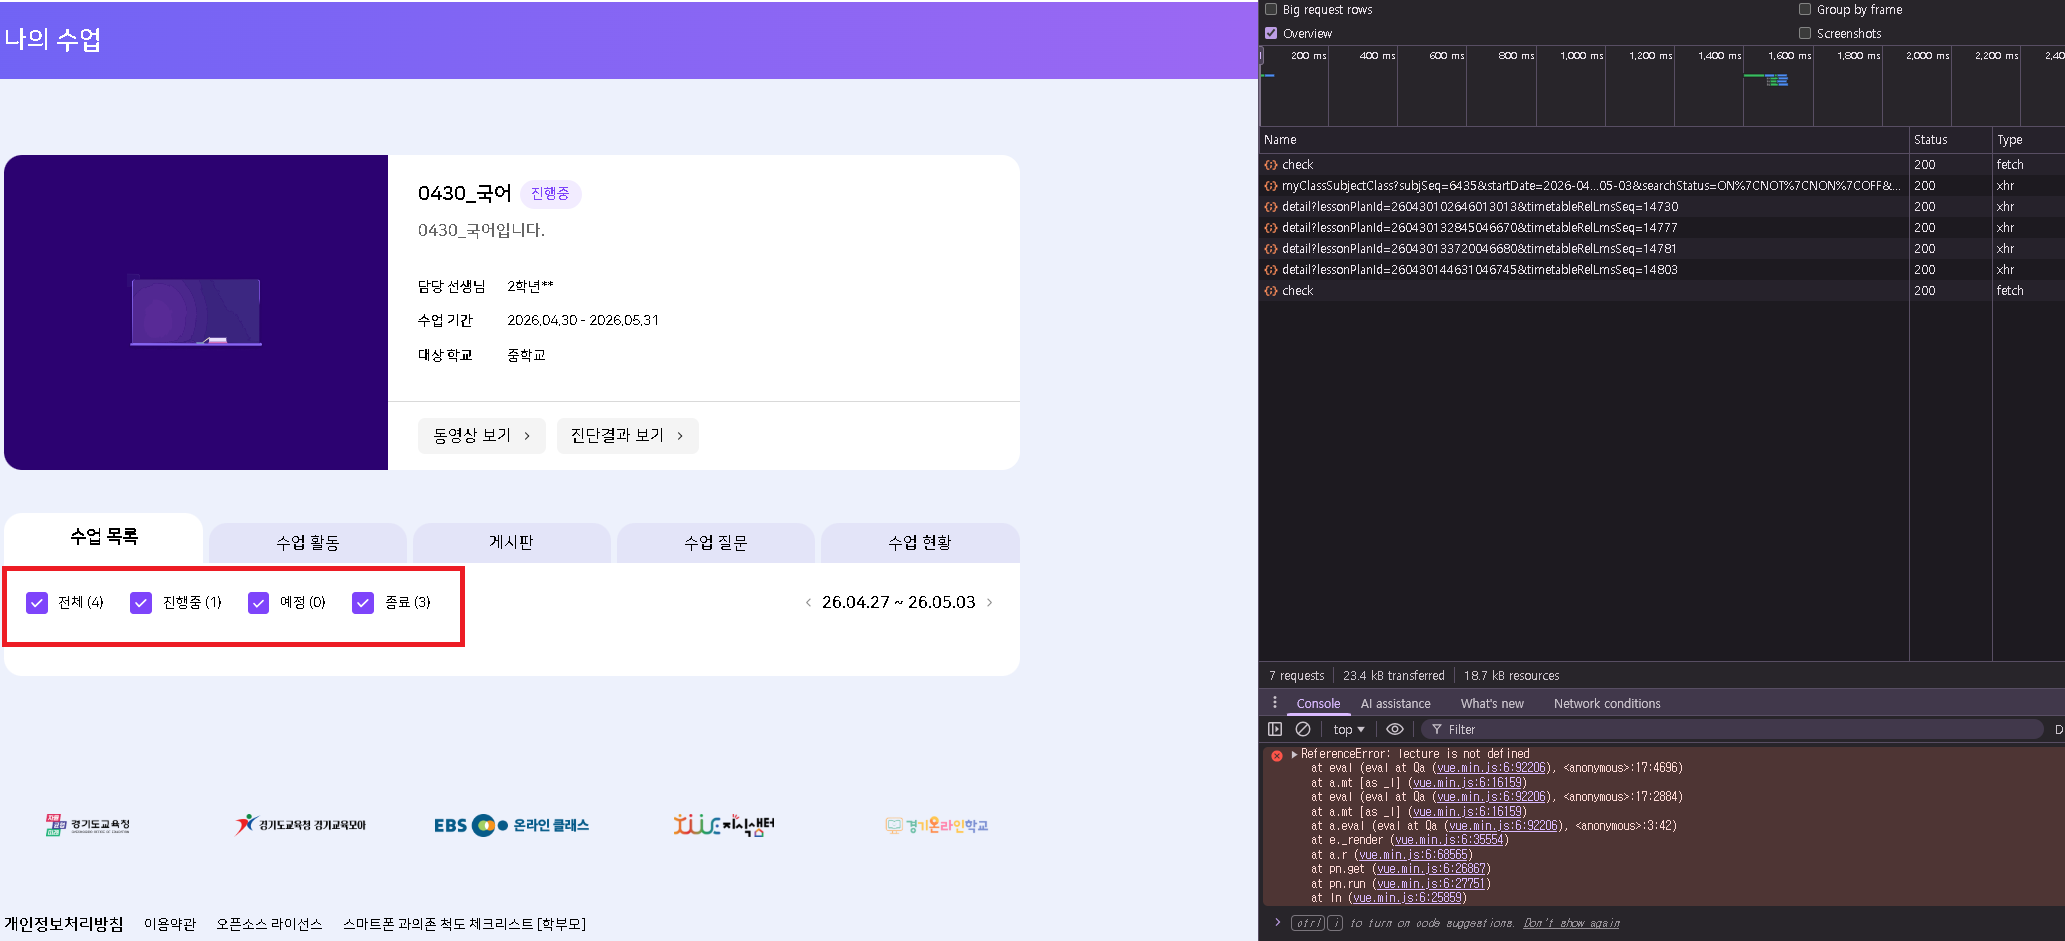This screenshot has width=2065, height=941.
Task: Check the Big request rows option
Action: pyautogui.click(x=1271, y=9)
